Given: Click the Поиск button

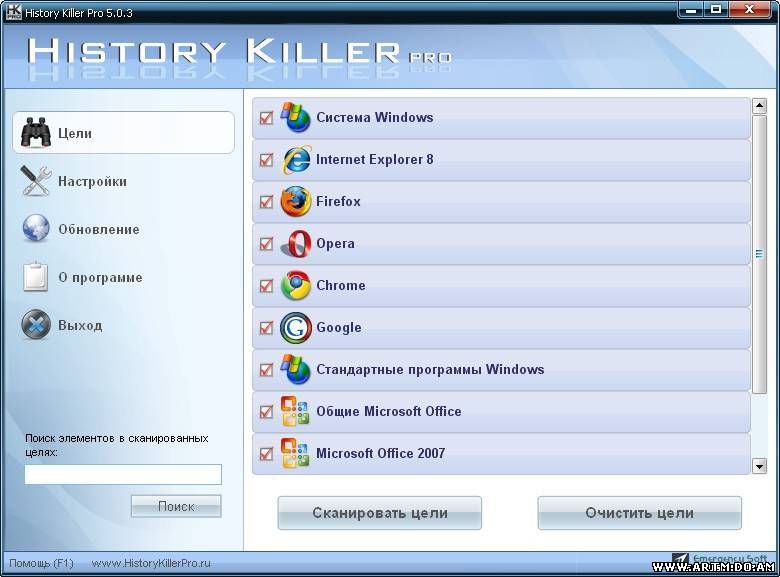Looking at the screenshot, I should click(x=176, y=506).
